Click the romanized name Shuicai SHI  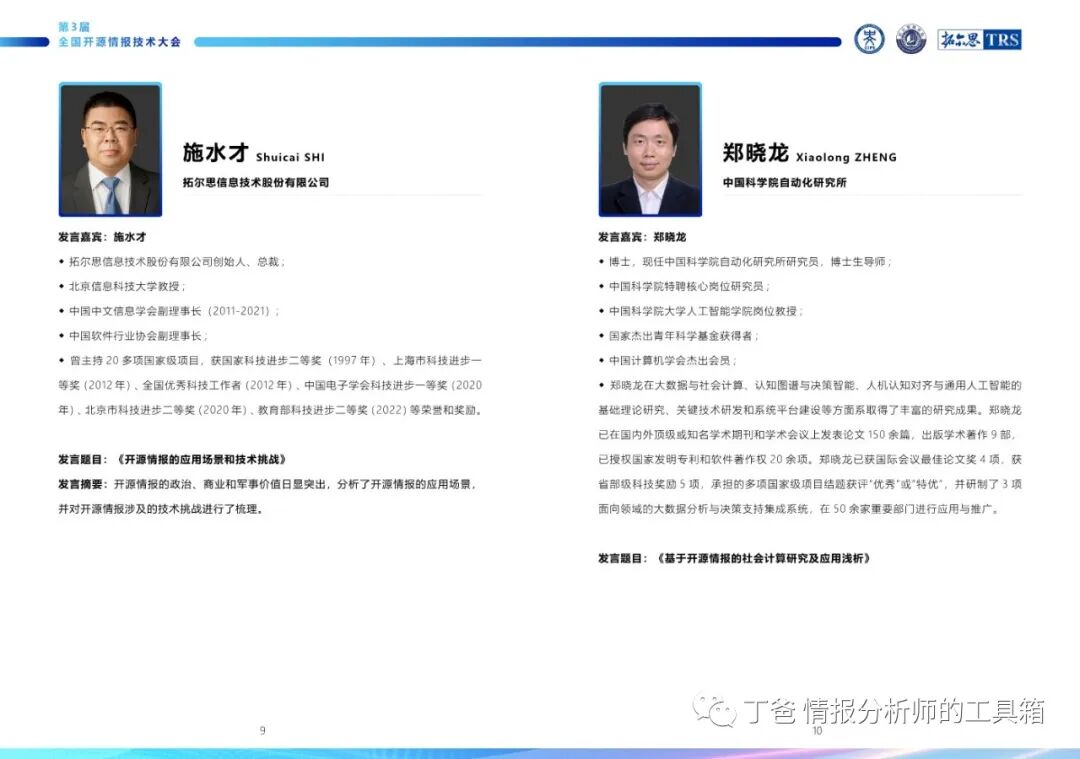click(290, 157)
